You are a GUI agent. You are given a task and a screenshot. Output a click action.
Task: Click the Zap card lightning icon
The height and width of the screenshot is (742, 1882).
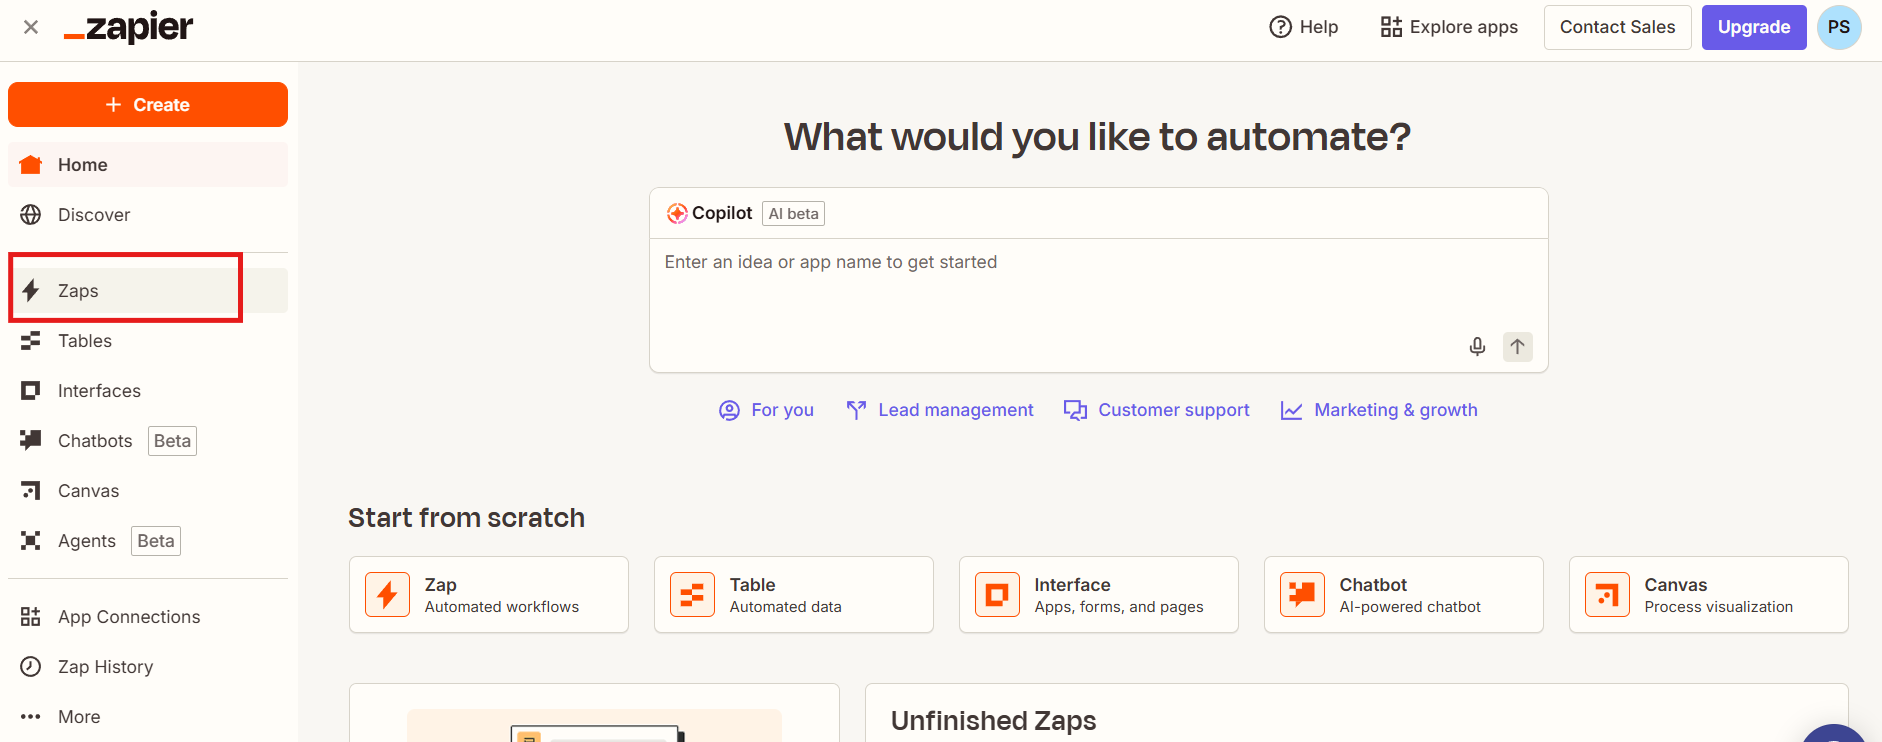387,595
